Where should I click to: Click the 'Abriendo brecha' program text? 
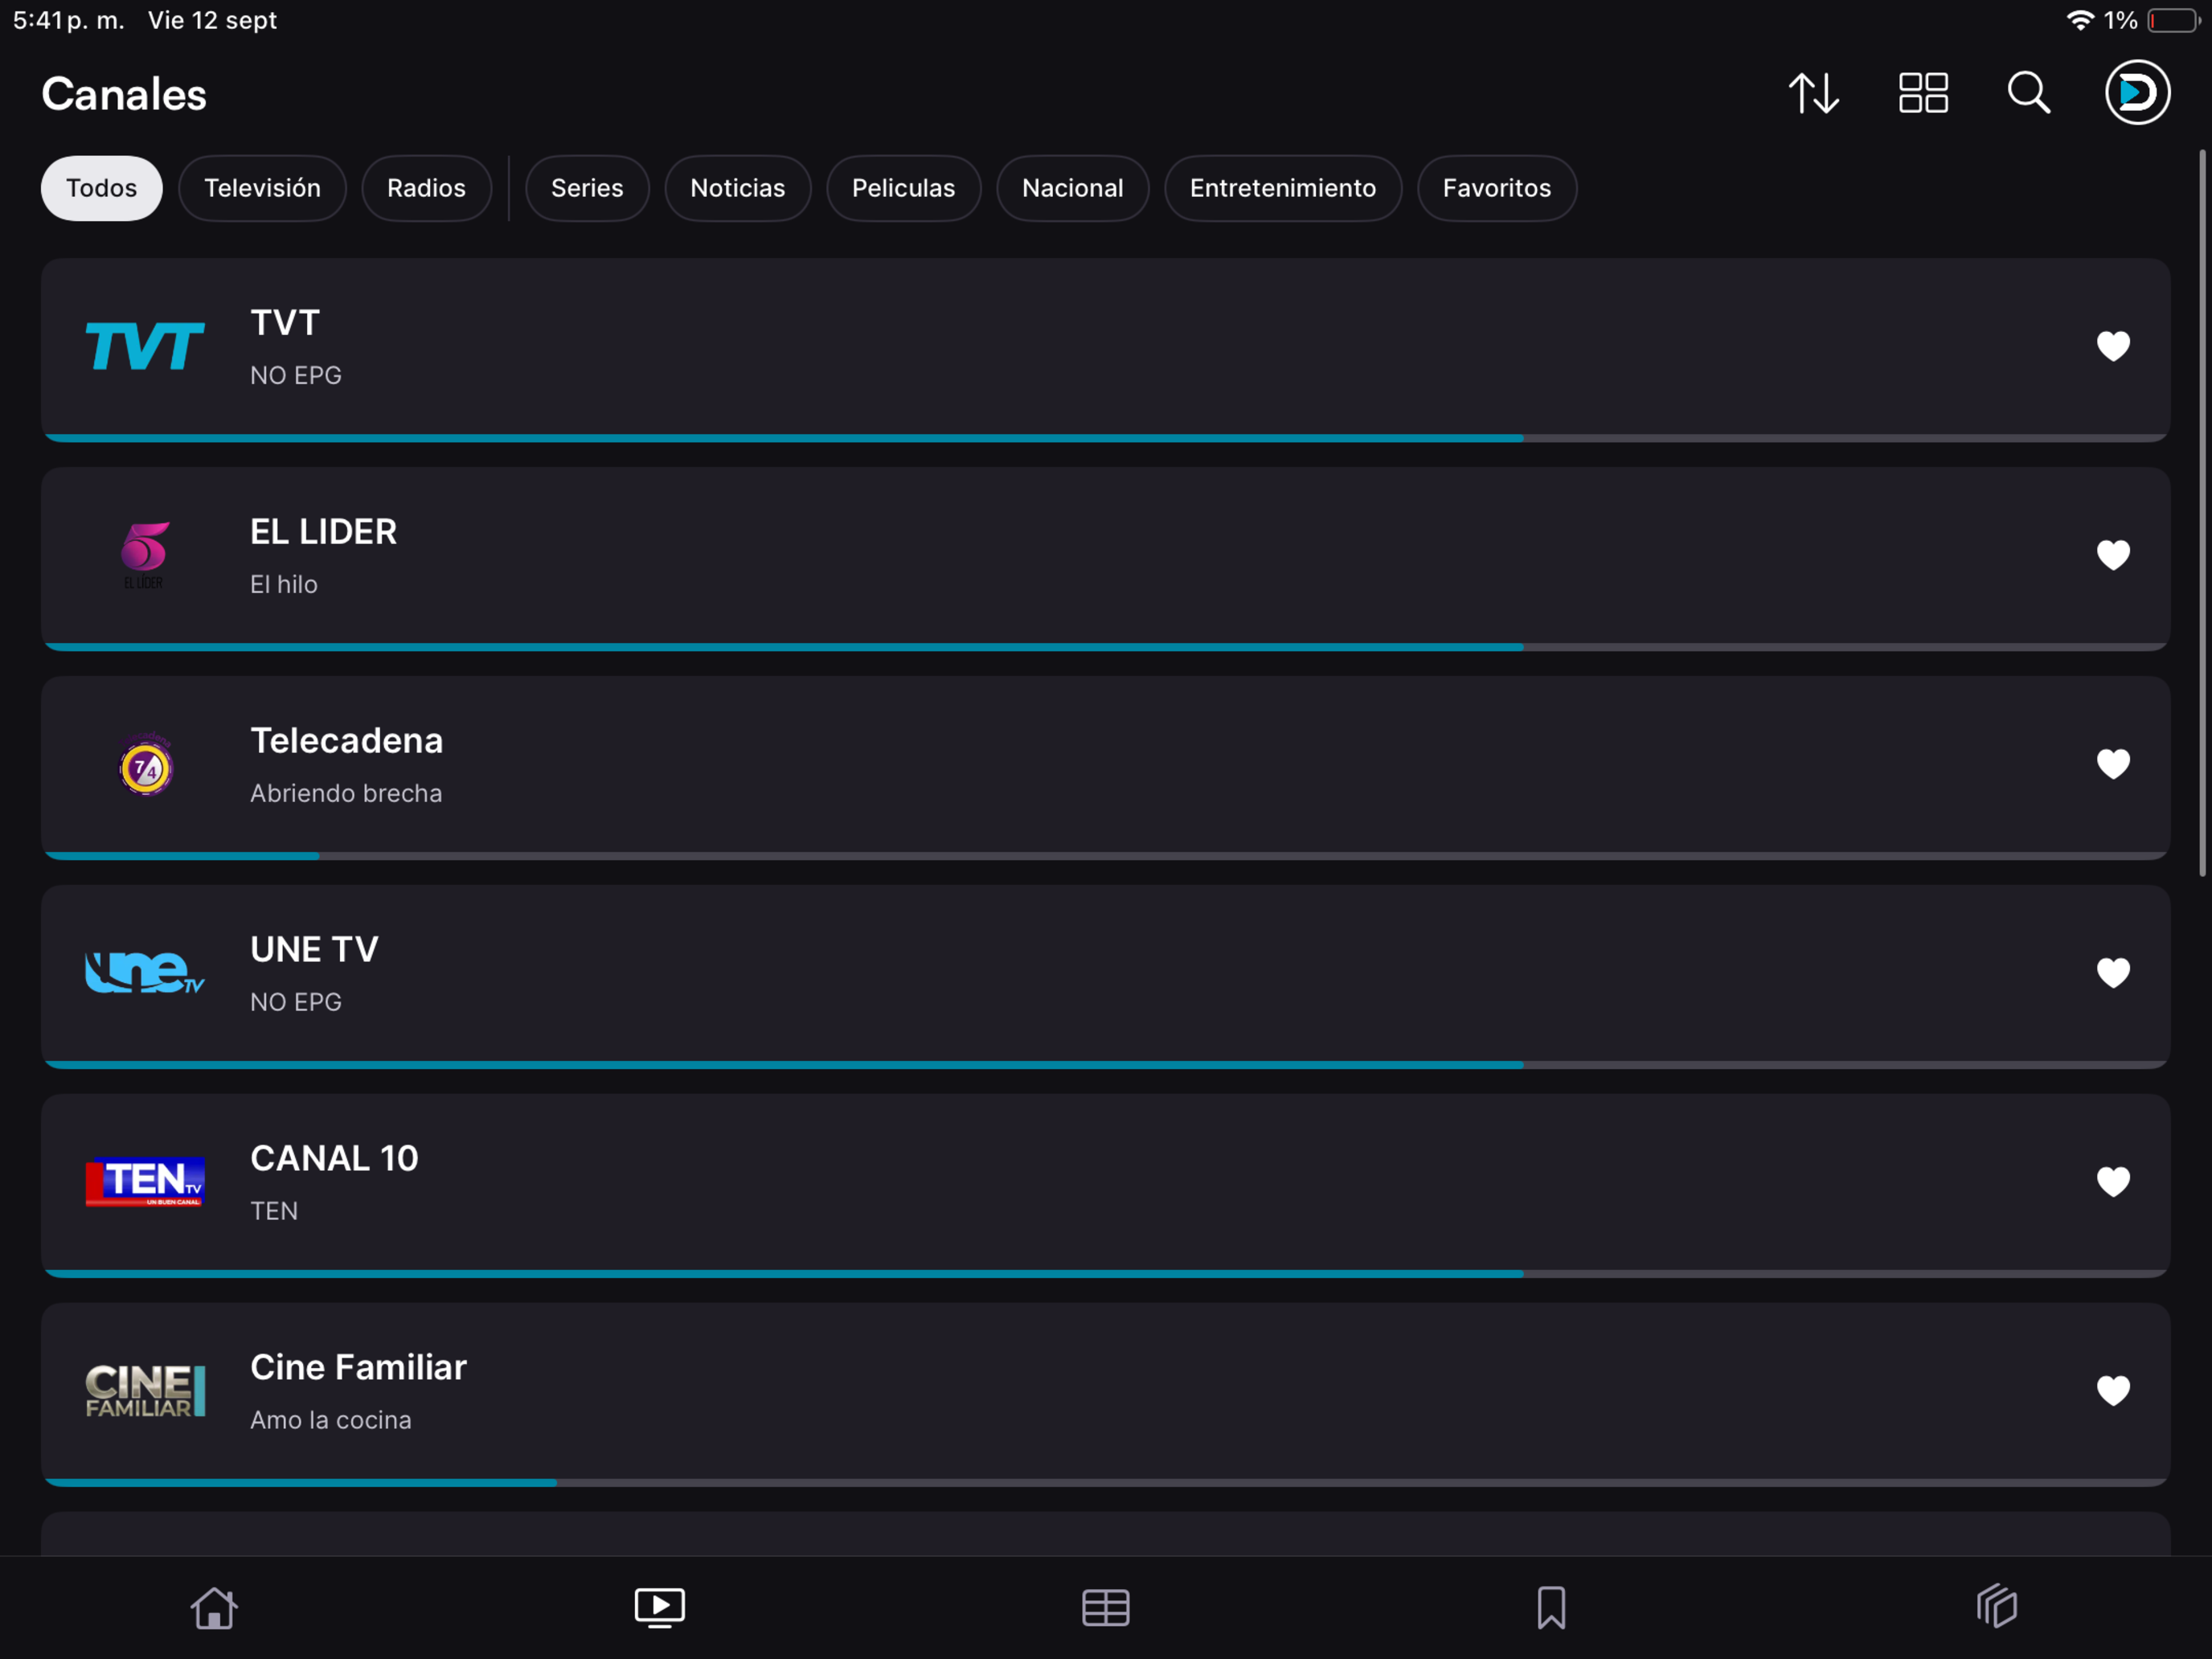click(x=346, y=793)
